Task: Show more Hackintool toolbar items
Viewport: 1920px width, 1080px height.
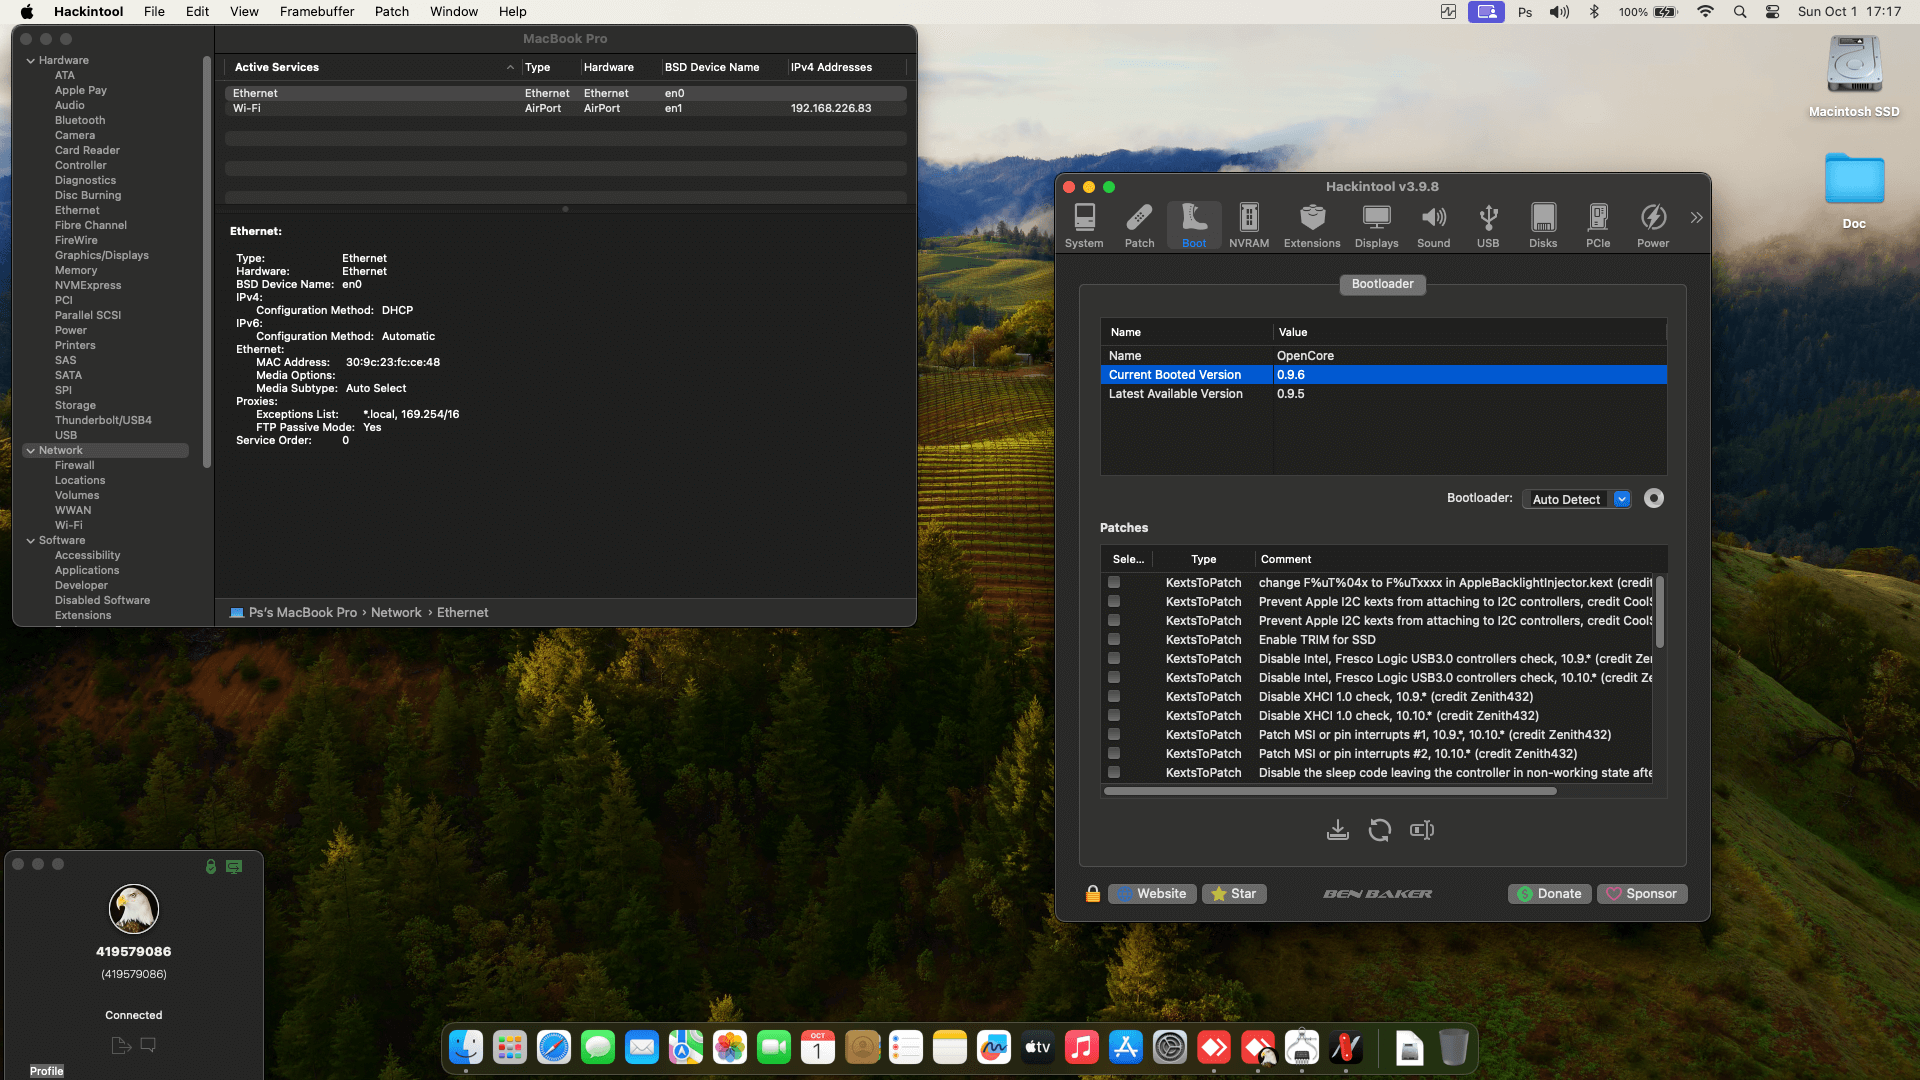Action: click(1696, 217)
